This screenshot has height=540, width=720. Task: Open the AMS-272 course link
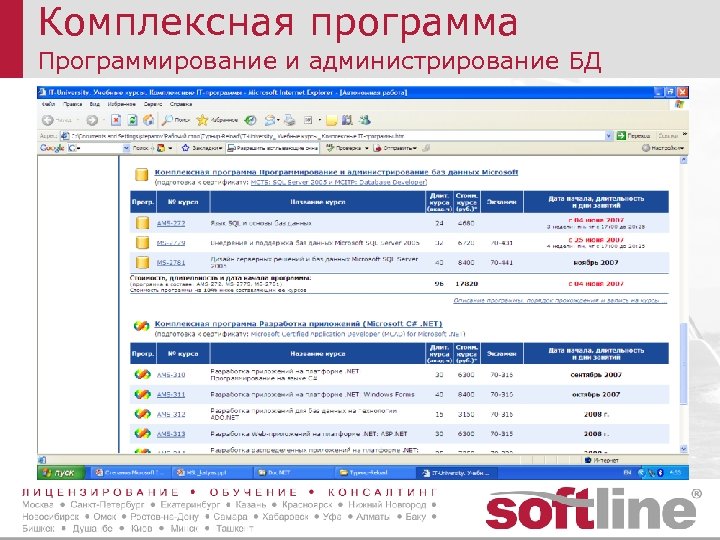point(171,223)
